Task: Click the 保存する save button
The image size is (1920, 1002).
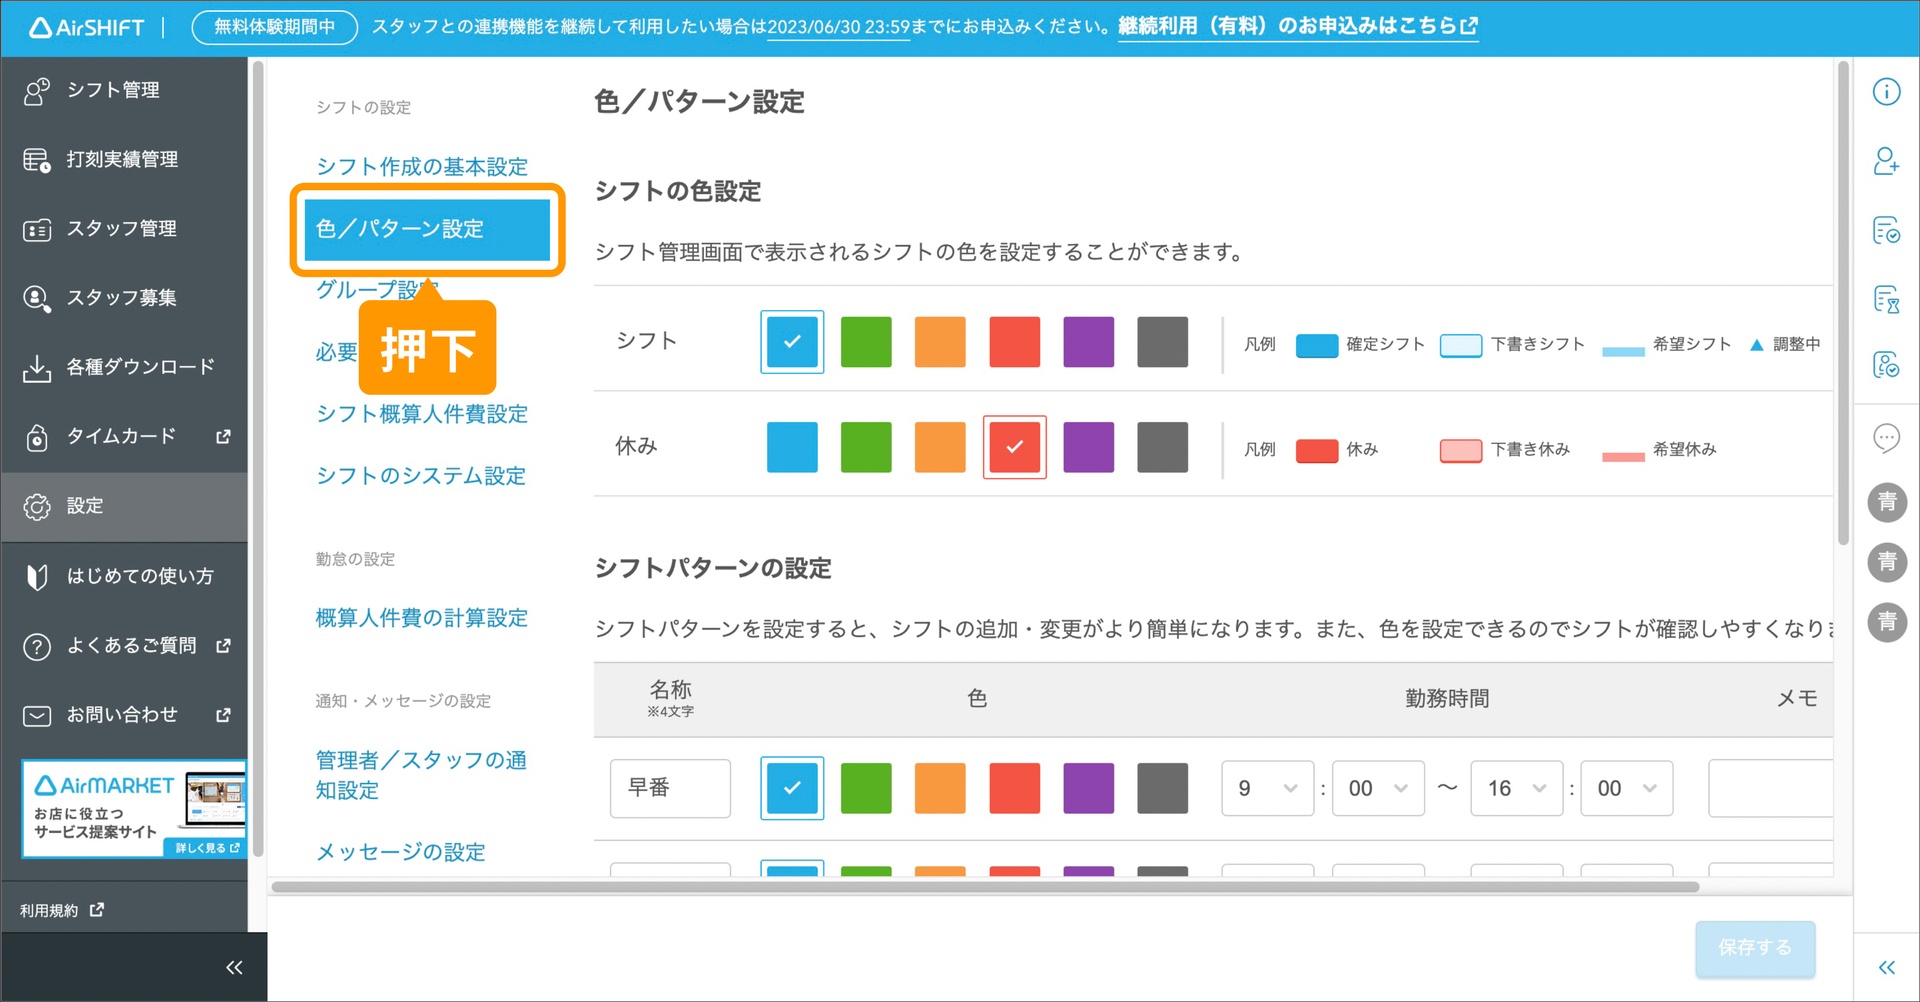Action: click(x=1754, y=948)
